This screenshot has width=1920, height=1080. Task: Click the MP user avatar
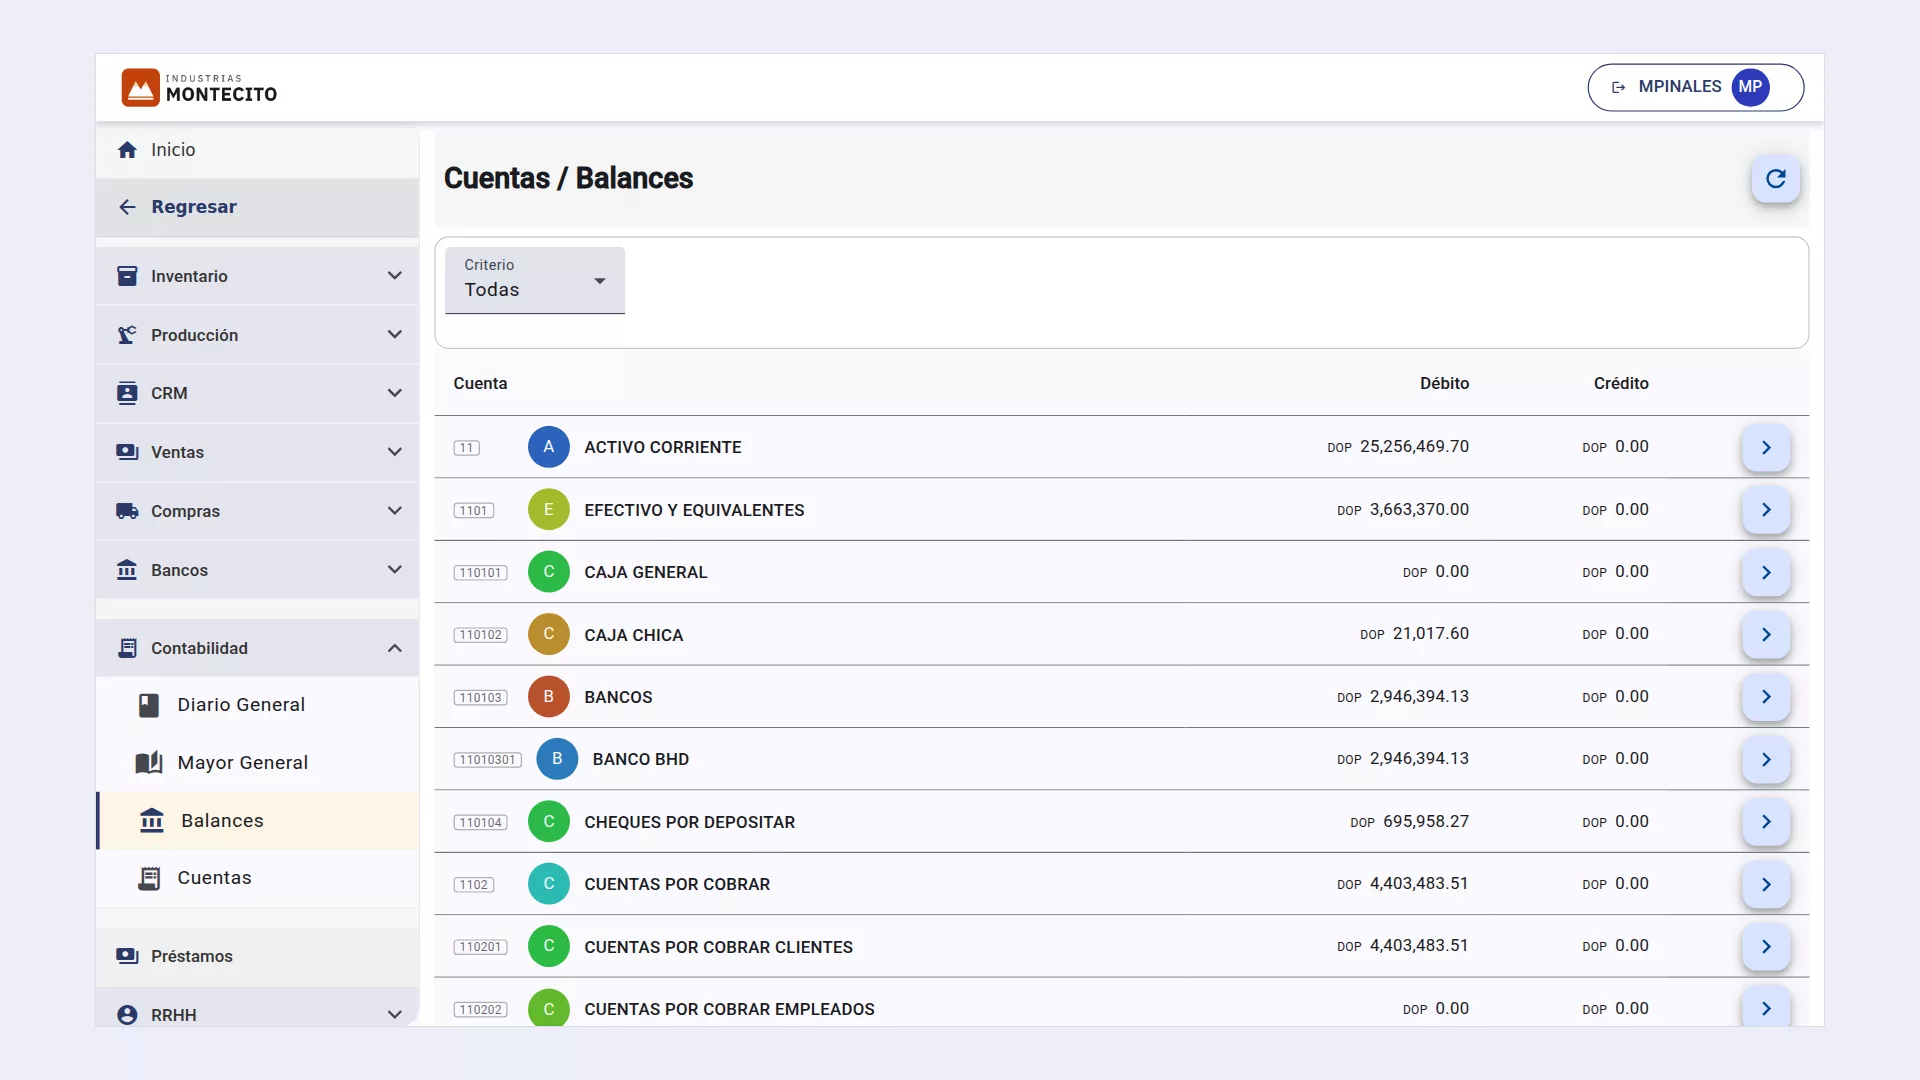click(x=1750, y=87)
